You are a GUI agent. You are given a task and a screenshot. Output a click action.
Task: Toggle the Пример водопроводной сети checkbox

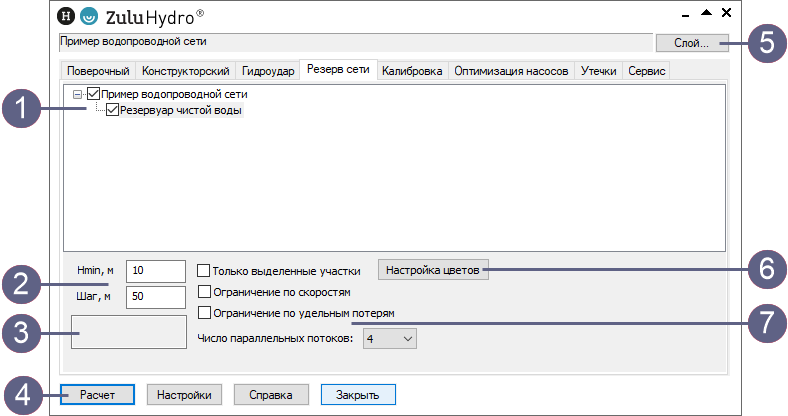pyautogui.click(x=94, y=94)
